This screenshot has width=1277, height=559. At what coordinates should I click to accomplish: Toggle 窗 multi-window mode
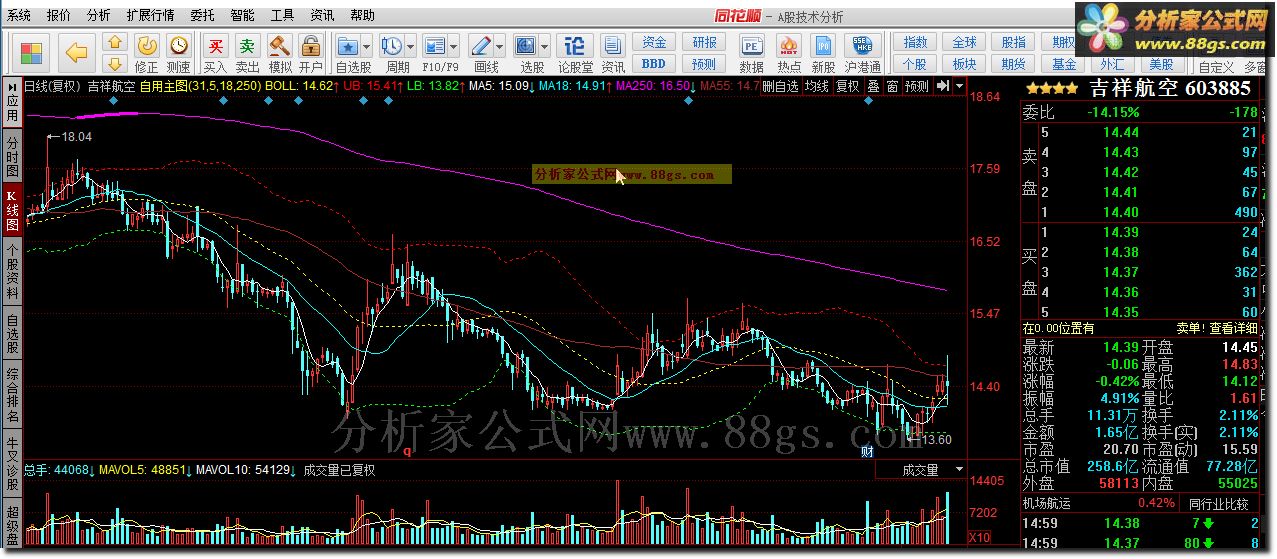(x=892, y=86)
